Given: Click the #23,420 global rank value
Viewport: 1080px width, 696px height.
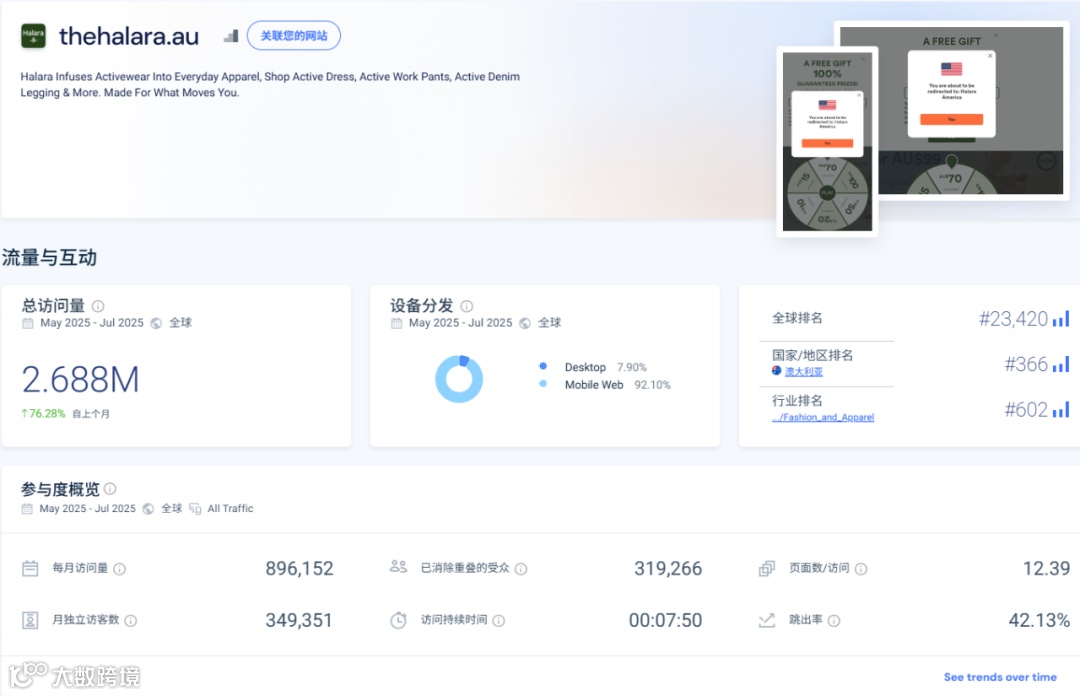Looking at the screenshot, I should [x=1013, y=318].
